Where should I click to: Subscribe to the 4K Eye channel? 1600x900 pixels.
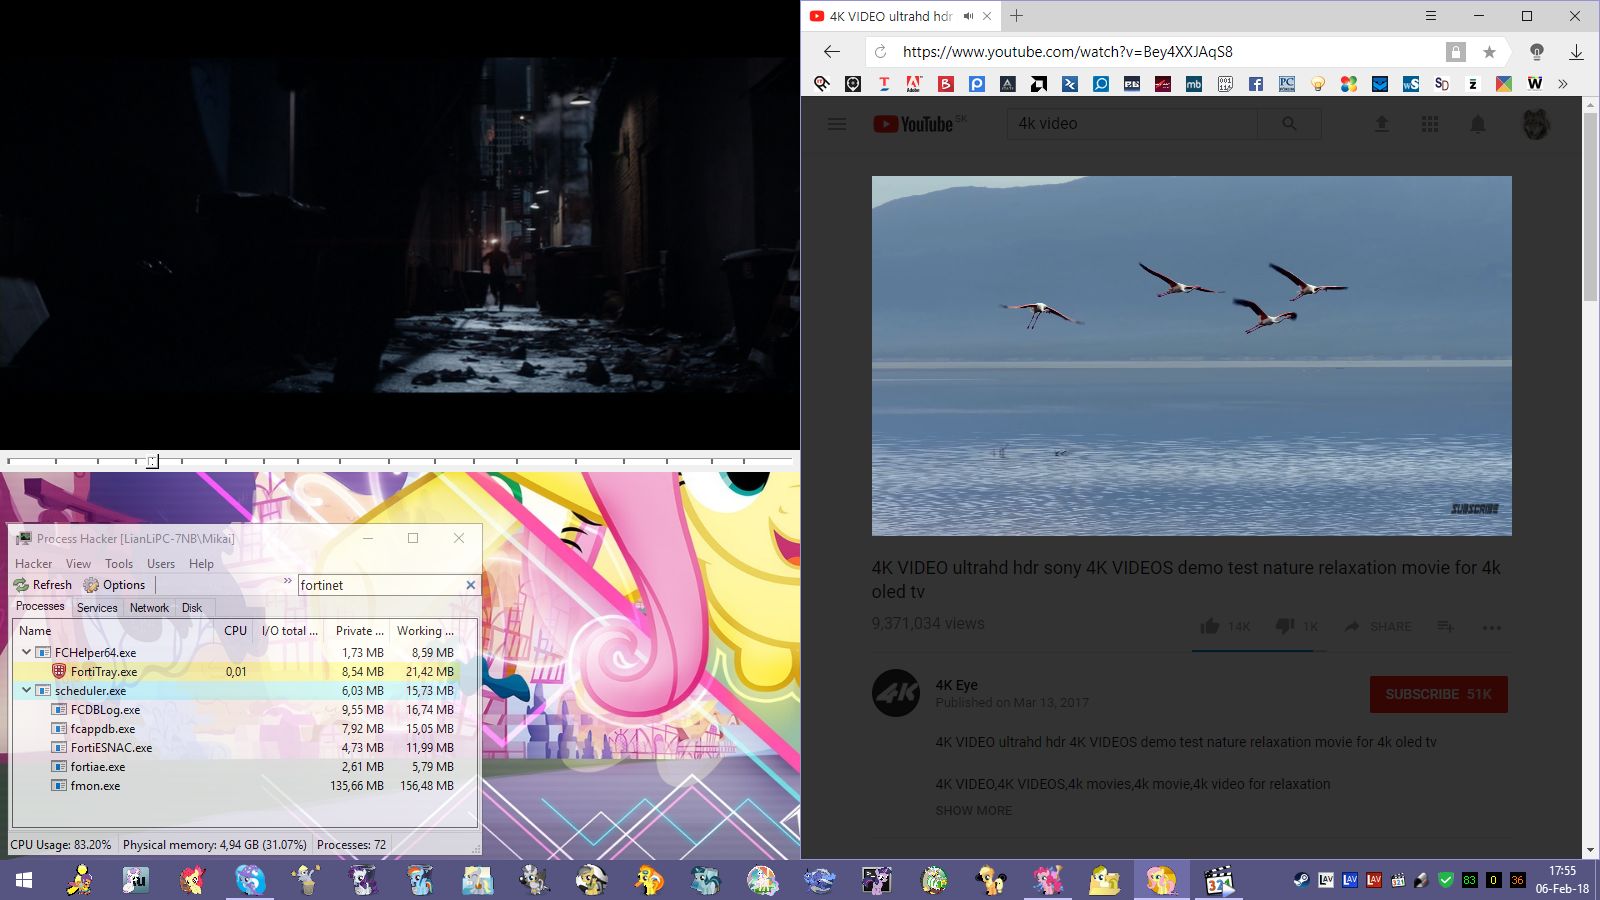(x=1438, y=694)
